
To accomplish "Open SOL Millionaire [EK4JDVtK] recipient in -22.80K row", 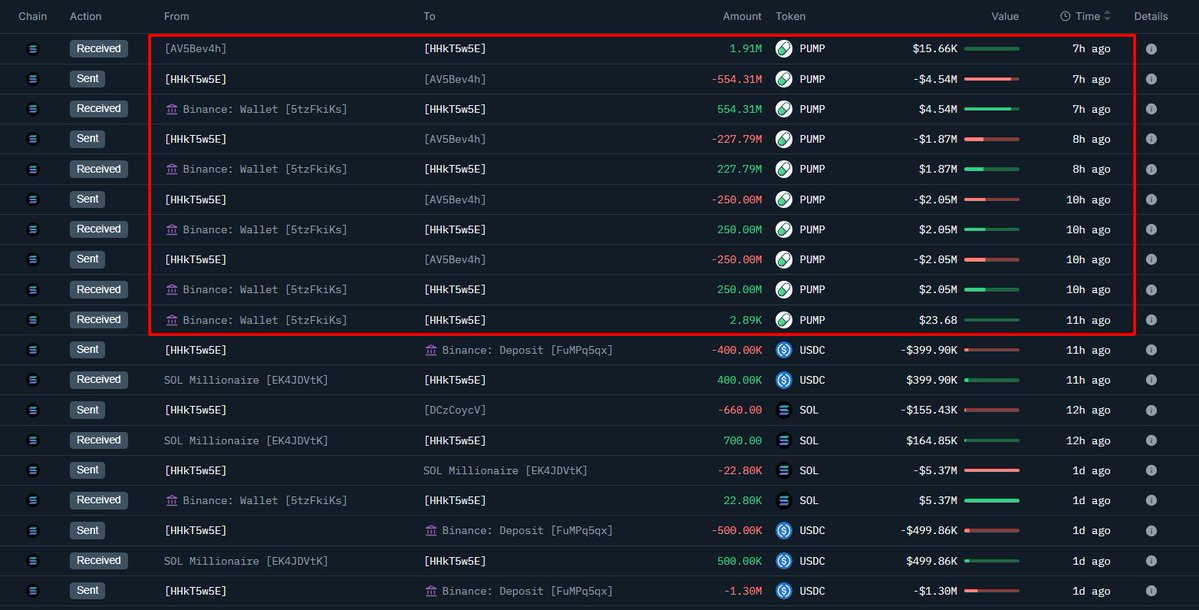I will point(505,471).
